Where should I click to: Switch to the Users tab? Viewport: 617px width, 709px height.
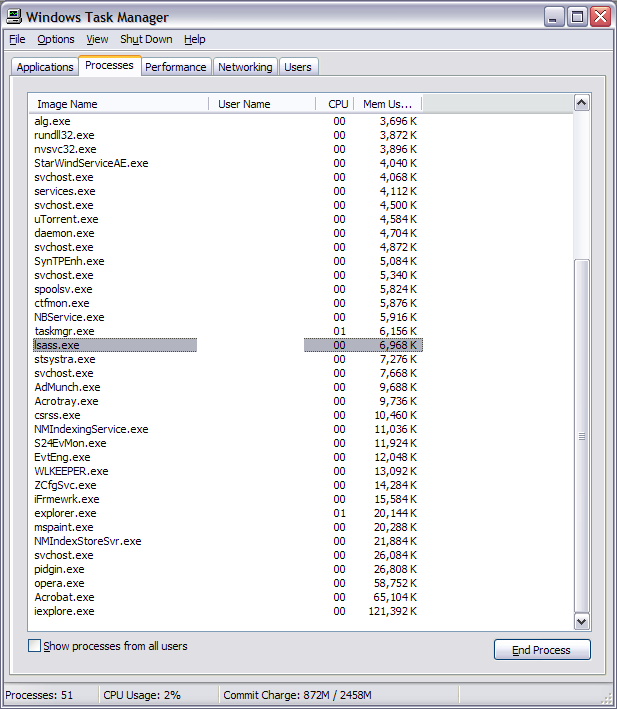(x=298, y=67)
